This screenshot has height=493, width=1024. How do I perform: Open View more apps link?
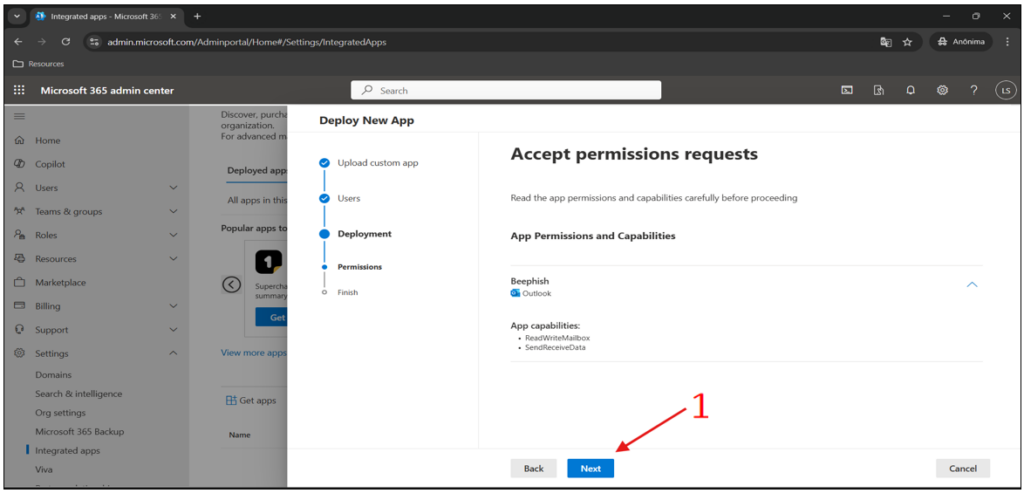[x=253, y=353]
